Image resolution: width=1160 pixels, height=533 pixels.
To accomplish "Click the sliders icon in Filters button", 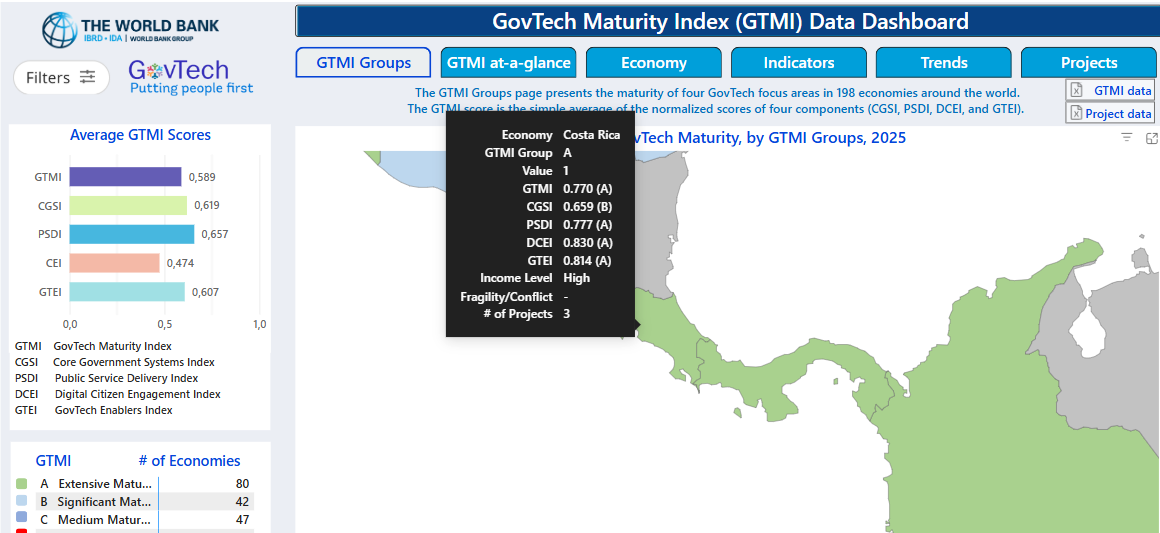I will (88, 77).
